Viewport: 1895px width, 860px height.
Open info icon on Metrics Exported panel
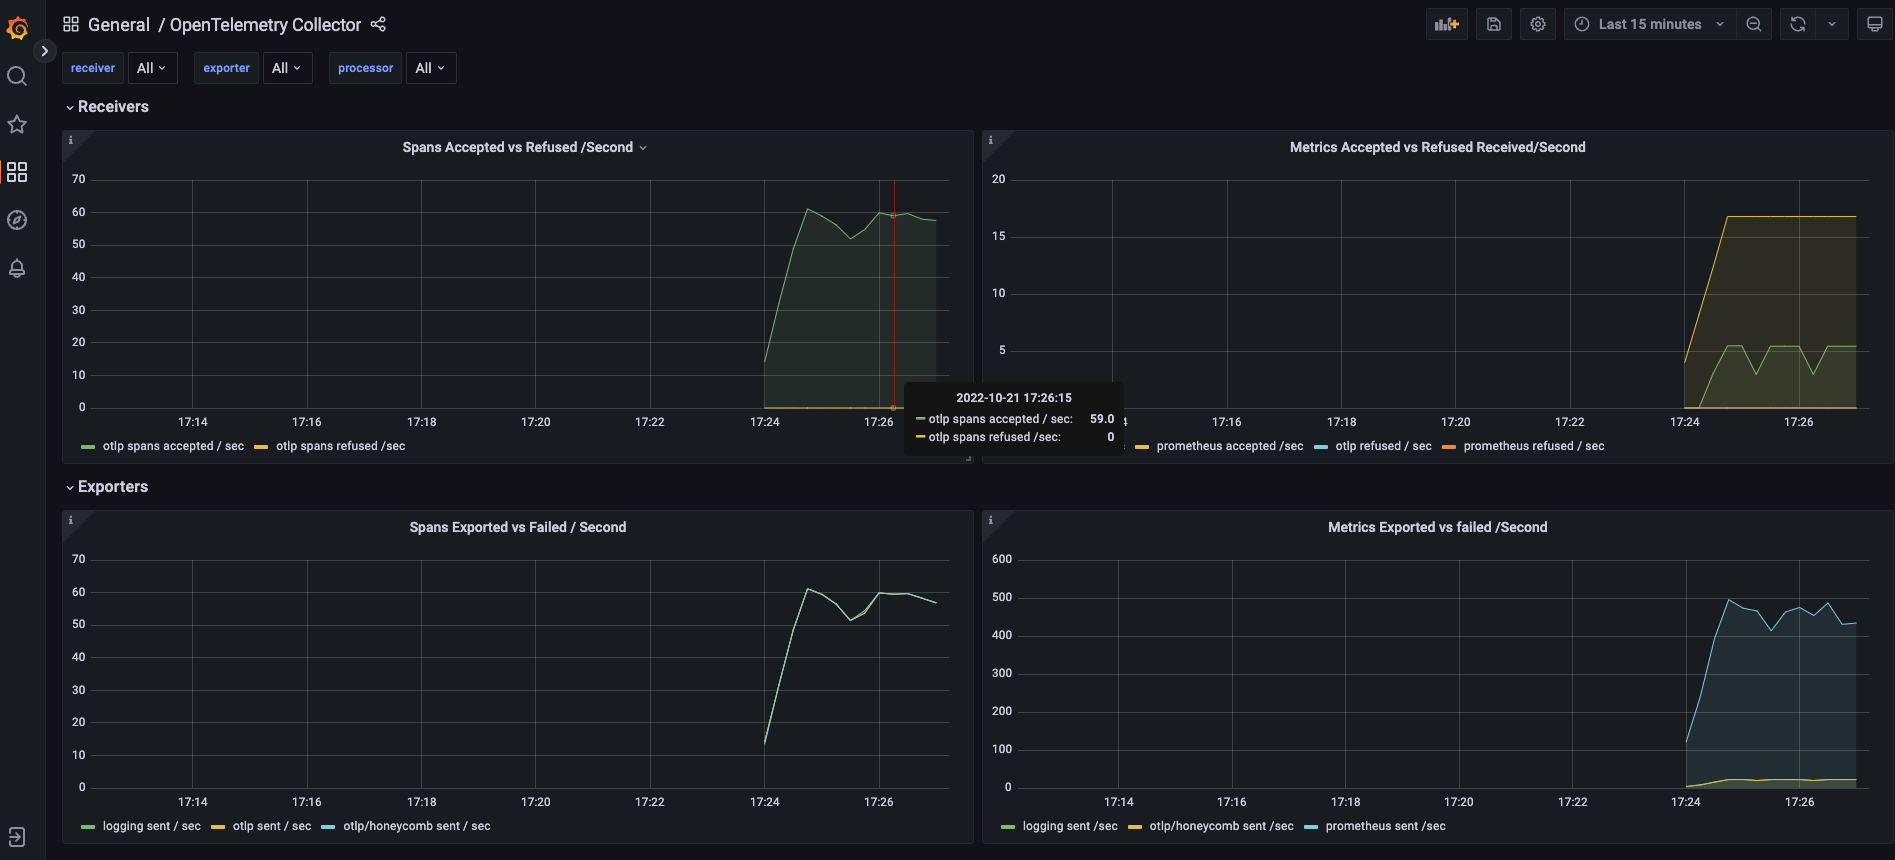tap(991, 520)
